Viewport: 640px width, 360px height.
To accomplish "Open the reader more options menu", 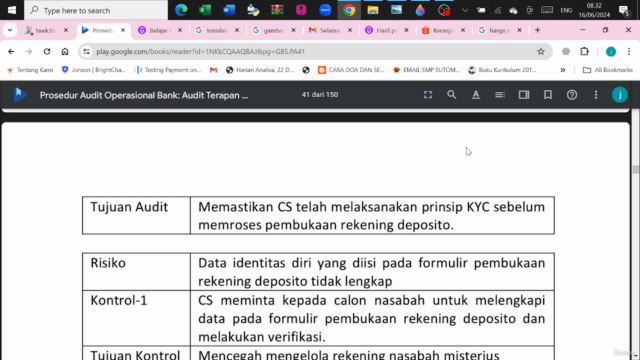I will pyautogui.click(x=596, y=95).
